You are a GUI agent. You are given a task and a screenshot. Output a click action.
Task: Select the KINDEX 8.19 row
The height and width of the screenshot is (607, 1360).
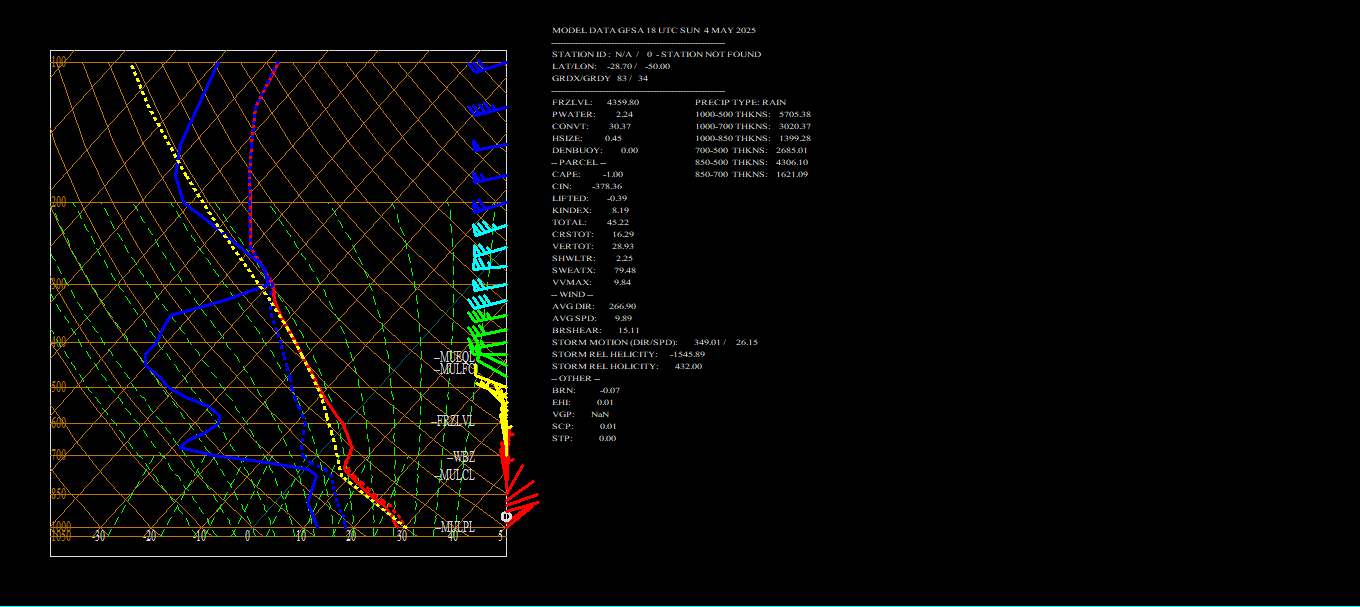click(x=590, y=210)
